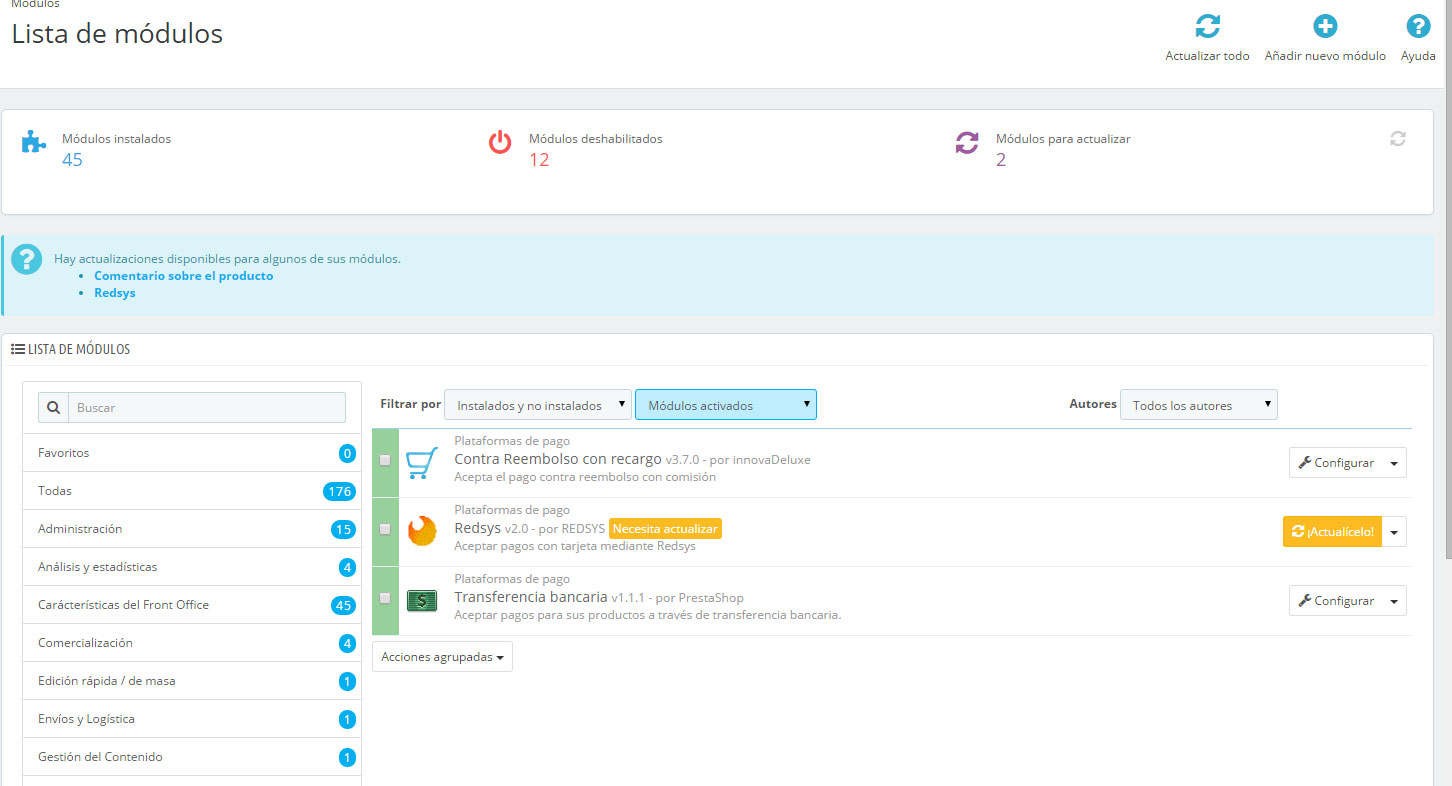The width and height of the screenshot is (1452, 786).
Task: Click the Módulos instalados puzzle icon
Action: [x=34, y=141]
